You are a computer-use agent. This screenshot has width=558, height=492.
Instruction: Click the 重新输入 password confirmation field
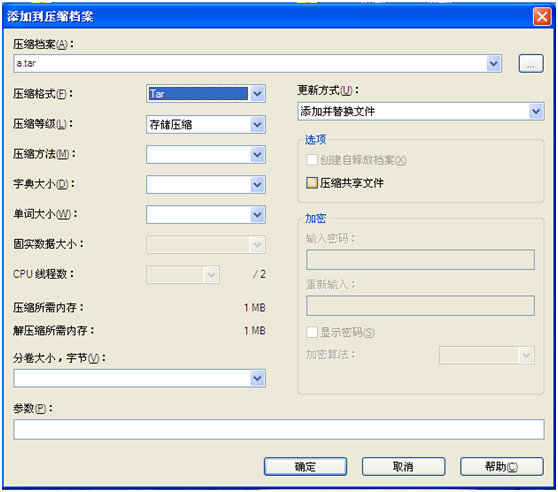[420, 305]
